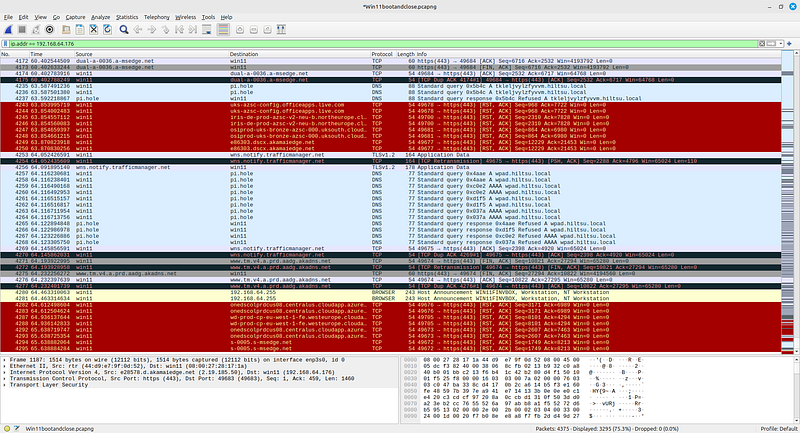Open the File menu
This screenshot has height=433, width=800.
pyautogui.click(x=8, y=17)
